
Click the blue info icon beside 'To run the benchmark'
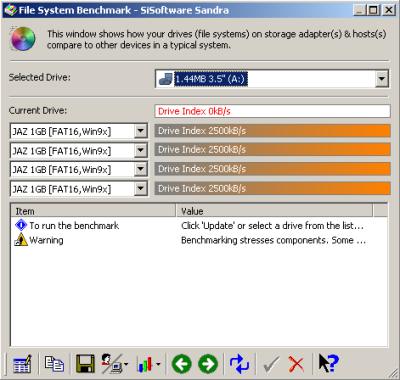click(21, 225)
